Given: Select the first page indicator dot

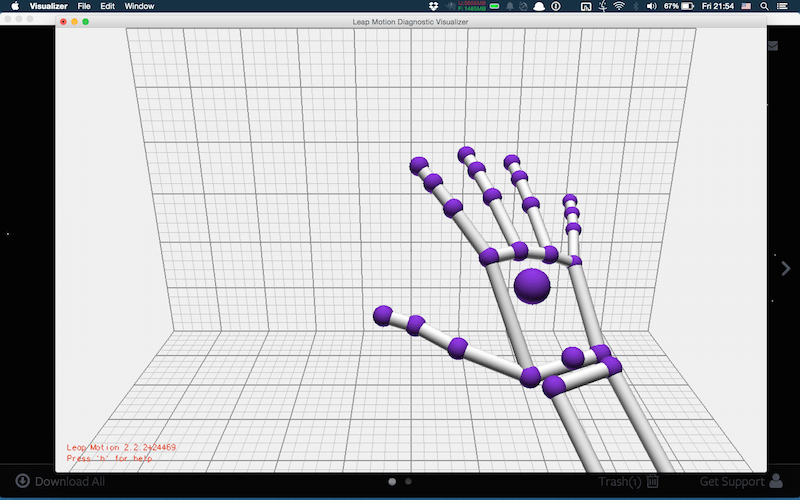Looking at the screenshot, I should [x=392, y=481].
